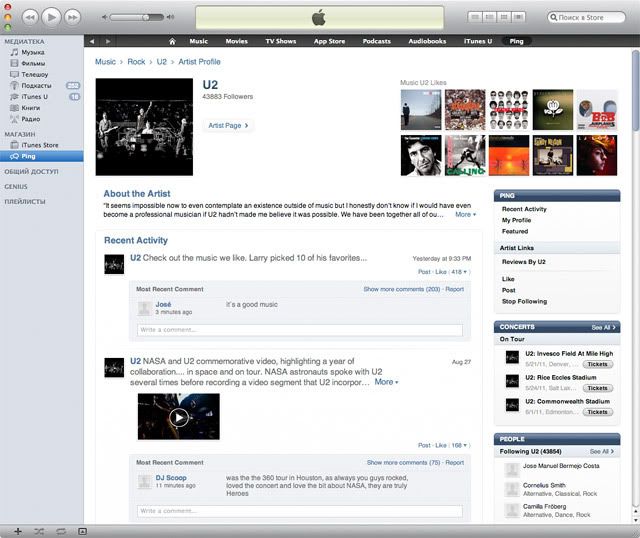Image resolution: width=640 pixels, height=538 pixels.
Task: Open Recent Activity in Ping panel
Action: [524, 209]
